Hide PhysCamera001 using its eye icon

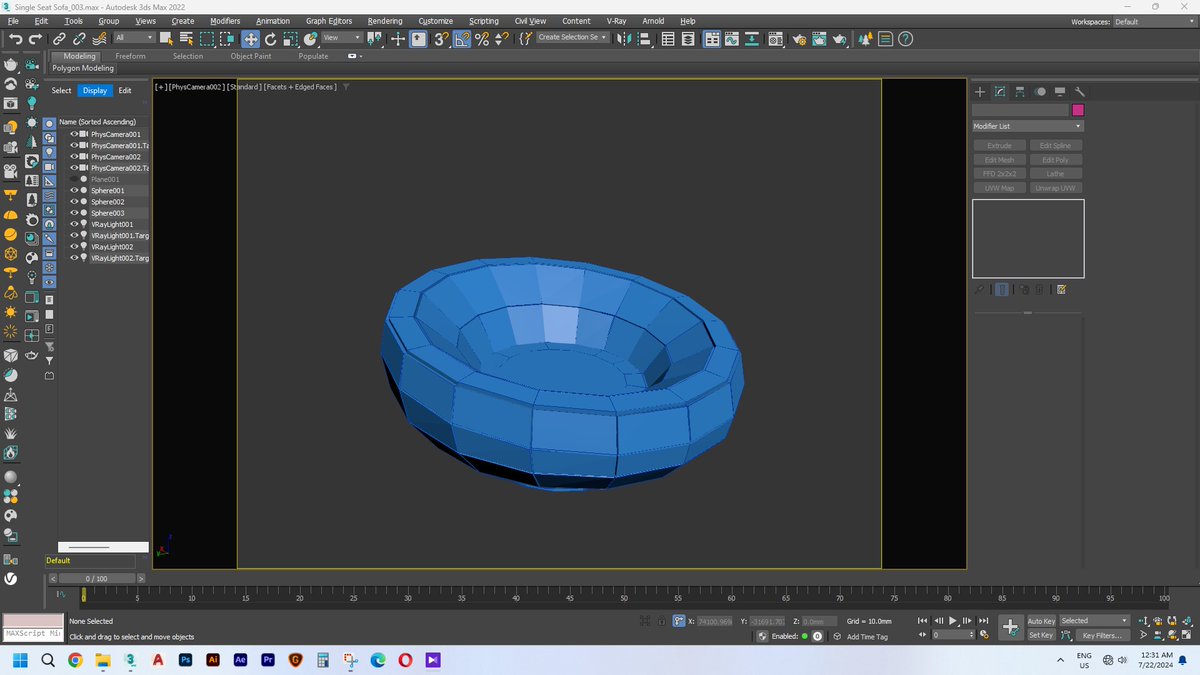(73, 134)
